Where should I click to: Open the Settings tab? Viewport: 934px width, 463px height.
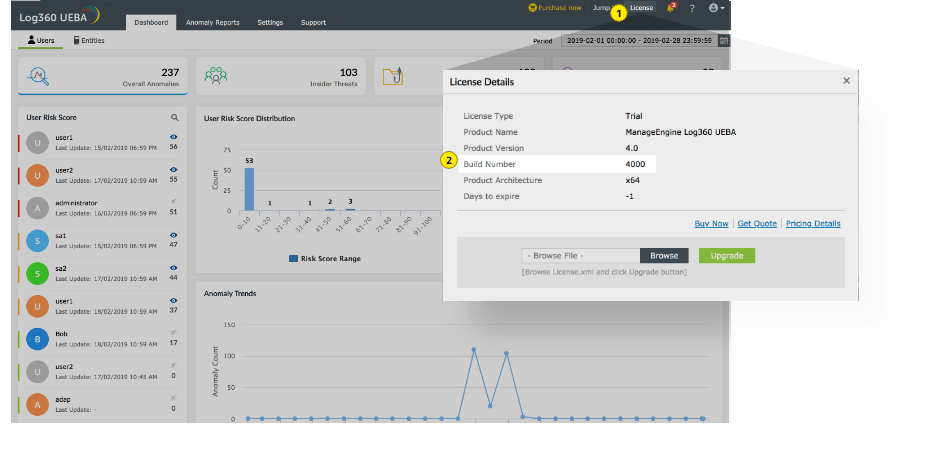pos(270,23)
